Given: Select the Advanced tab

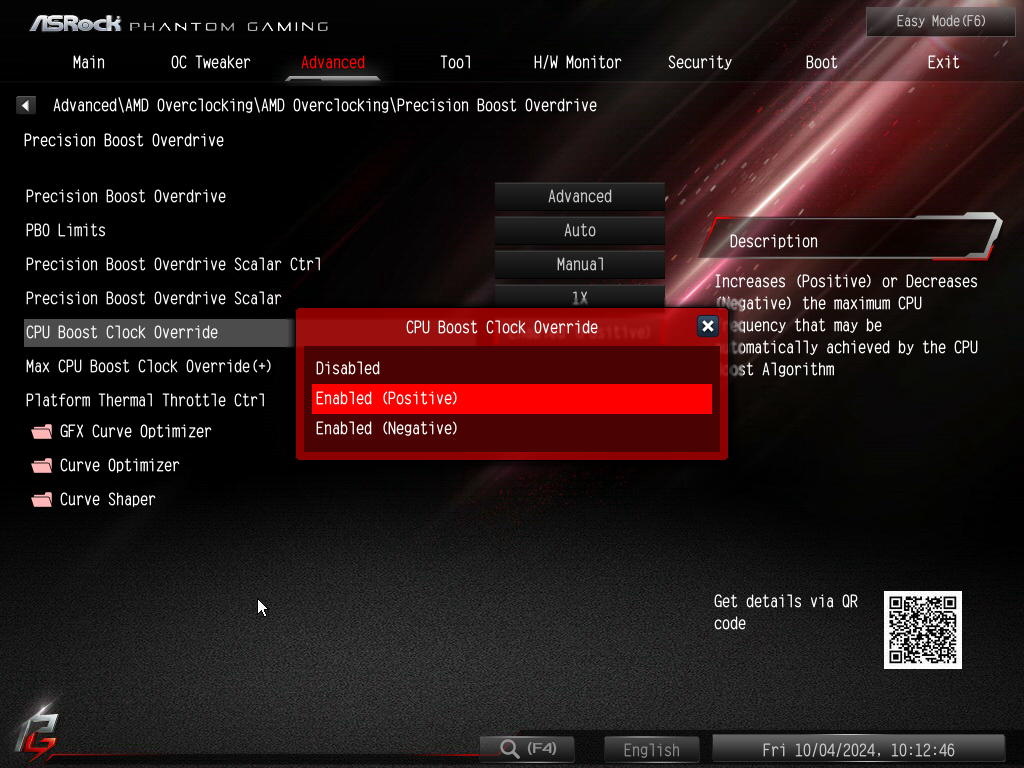Looking at the screenshot, I should (332, 63).
